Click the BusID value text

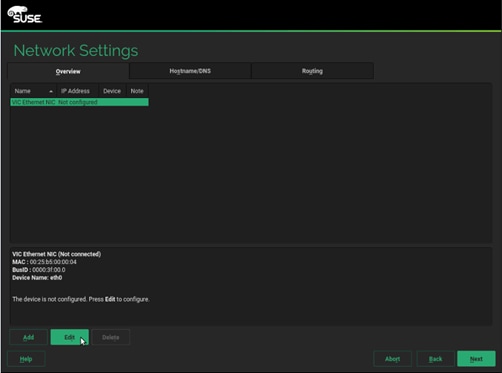[49, 270]
